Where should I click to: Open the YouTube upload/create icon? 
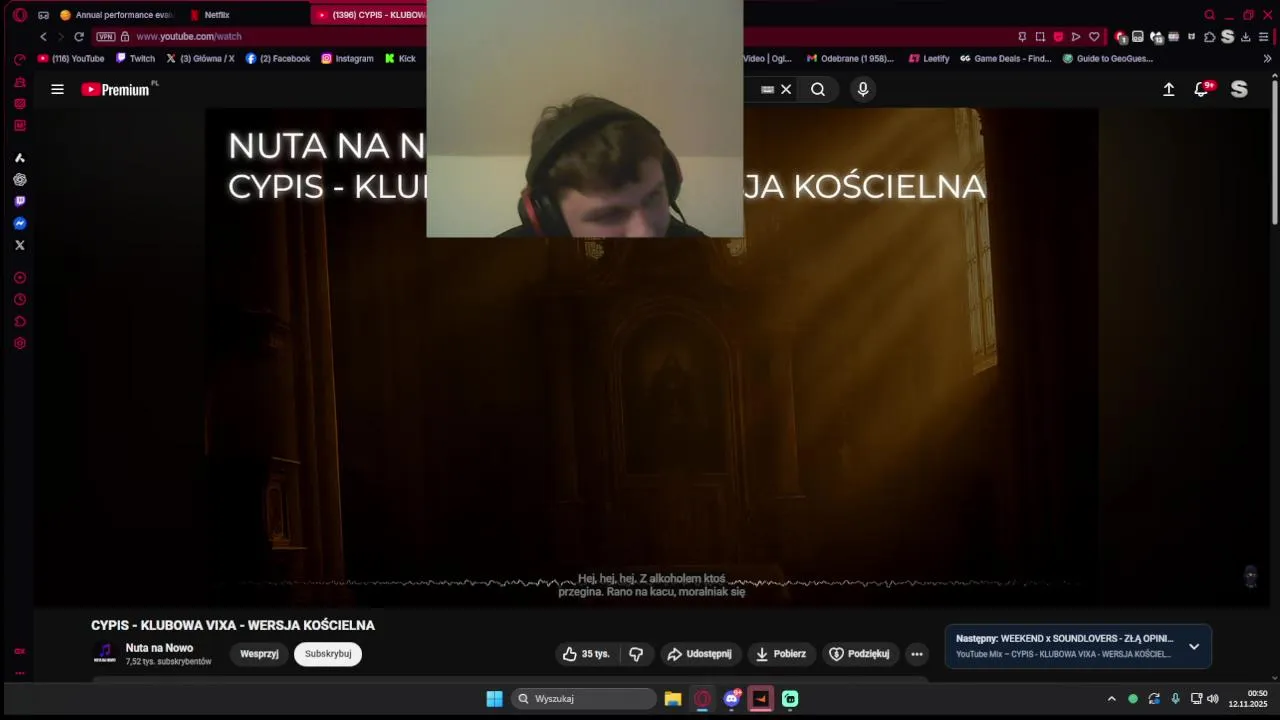(x=1168, y=89)
